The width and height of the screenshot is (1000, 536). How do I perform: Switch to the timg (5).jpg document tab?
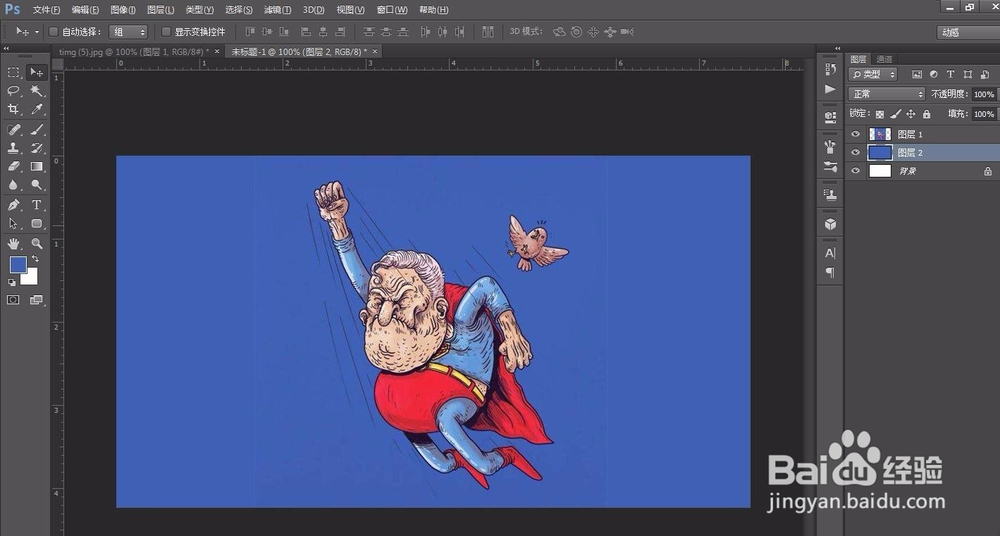point(134,52)
